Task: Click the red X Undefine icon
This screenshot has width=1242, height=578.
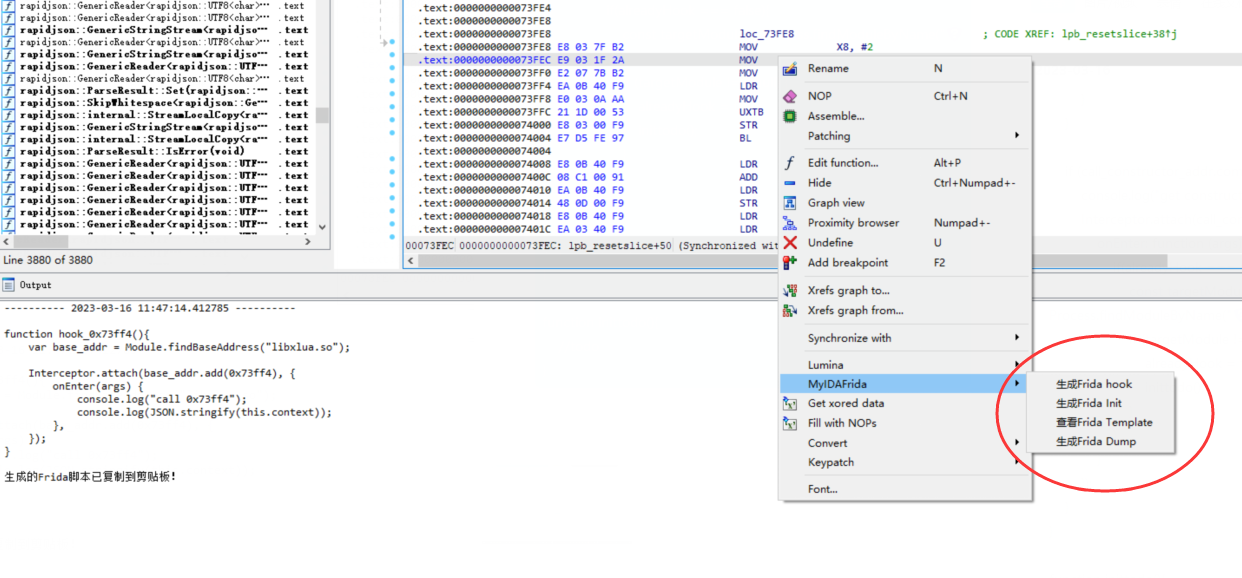Action: pos(790,243)
